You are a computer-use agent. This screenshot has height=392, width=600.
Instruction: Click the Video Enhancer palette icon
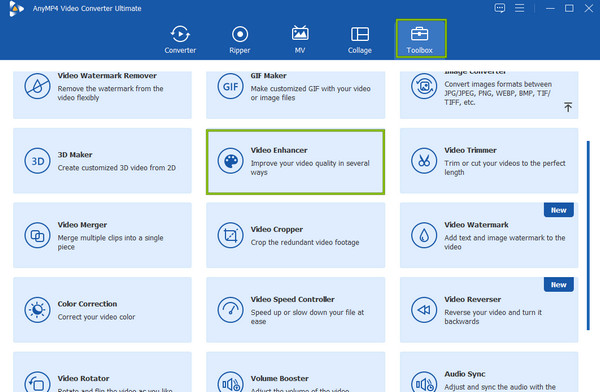pyautogui.click(x=230, y=161)
